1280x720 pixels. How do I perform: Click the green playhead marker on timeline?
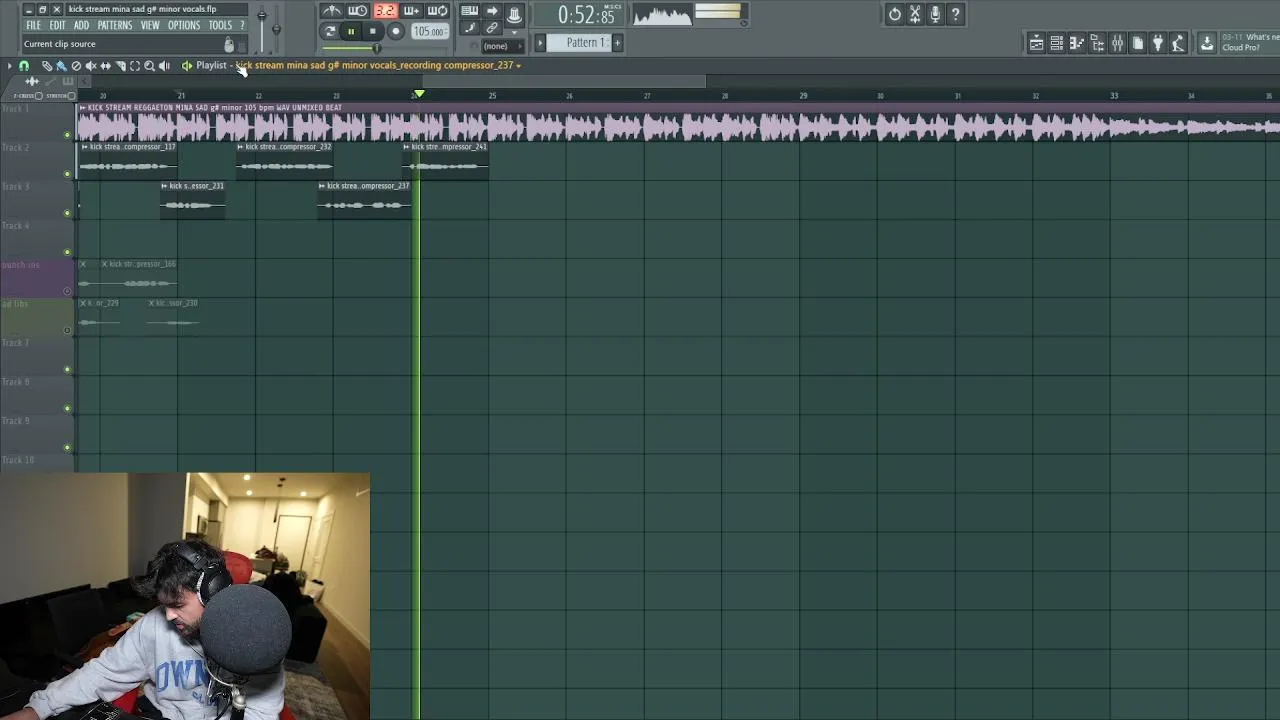coord(419,94)
